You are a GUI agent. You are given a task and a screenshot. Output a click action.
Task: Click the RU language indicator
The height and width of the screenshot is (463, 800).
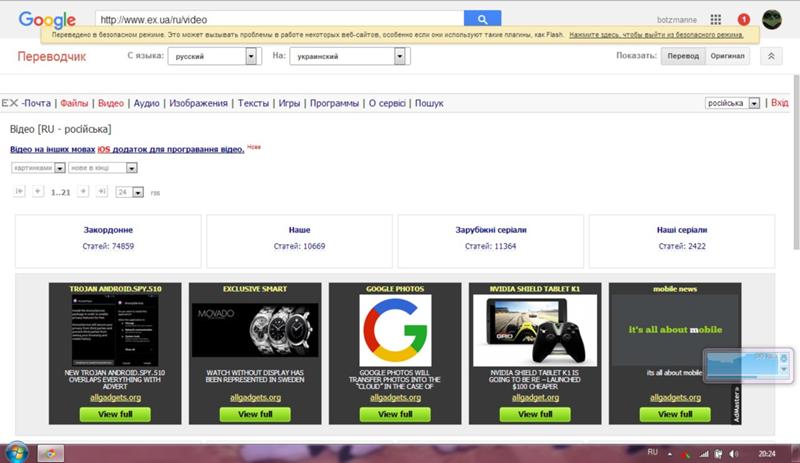tap(652, 452)
